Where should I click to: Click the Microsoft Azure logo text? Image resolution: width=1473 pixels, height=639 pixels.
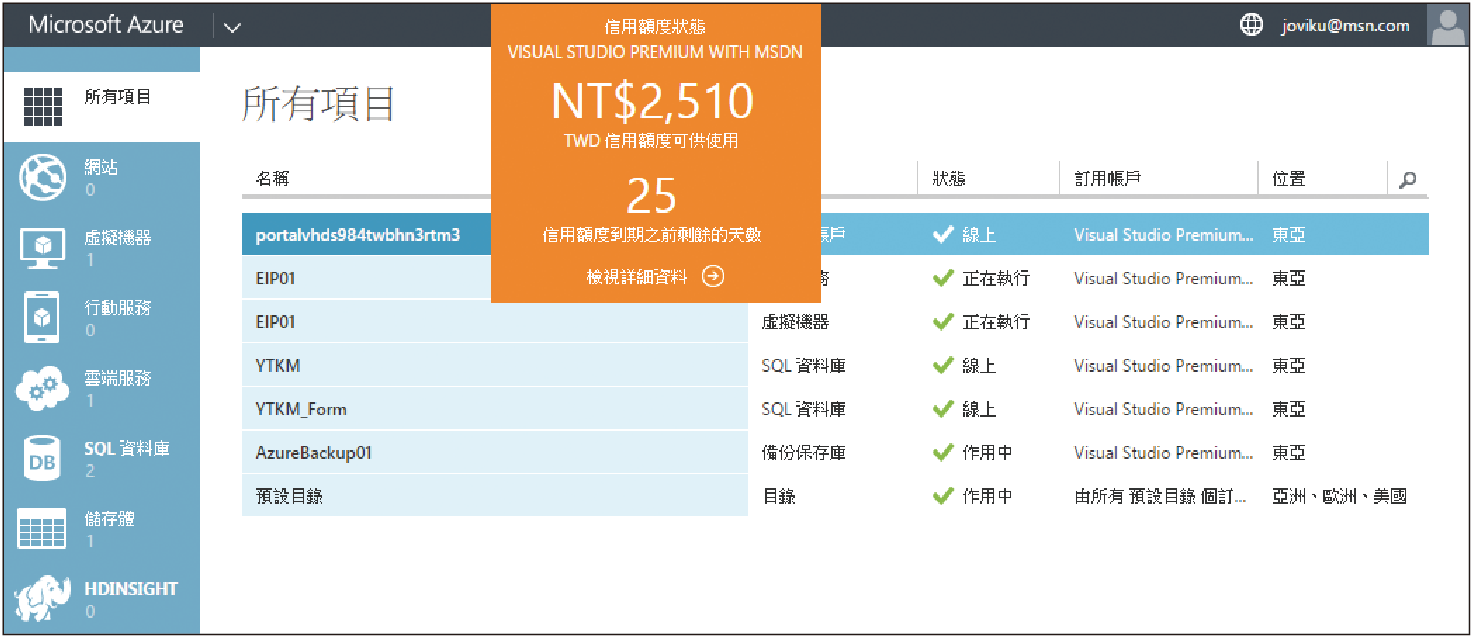click(x=106, y=25)
